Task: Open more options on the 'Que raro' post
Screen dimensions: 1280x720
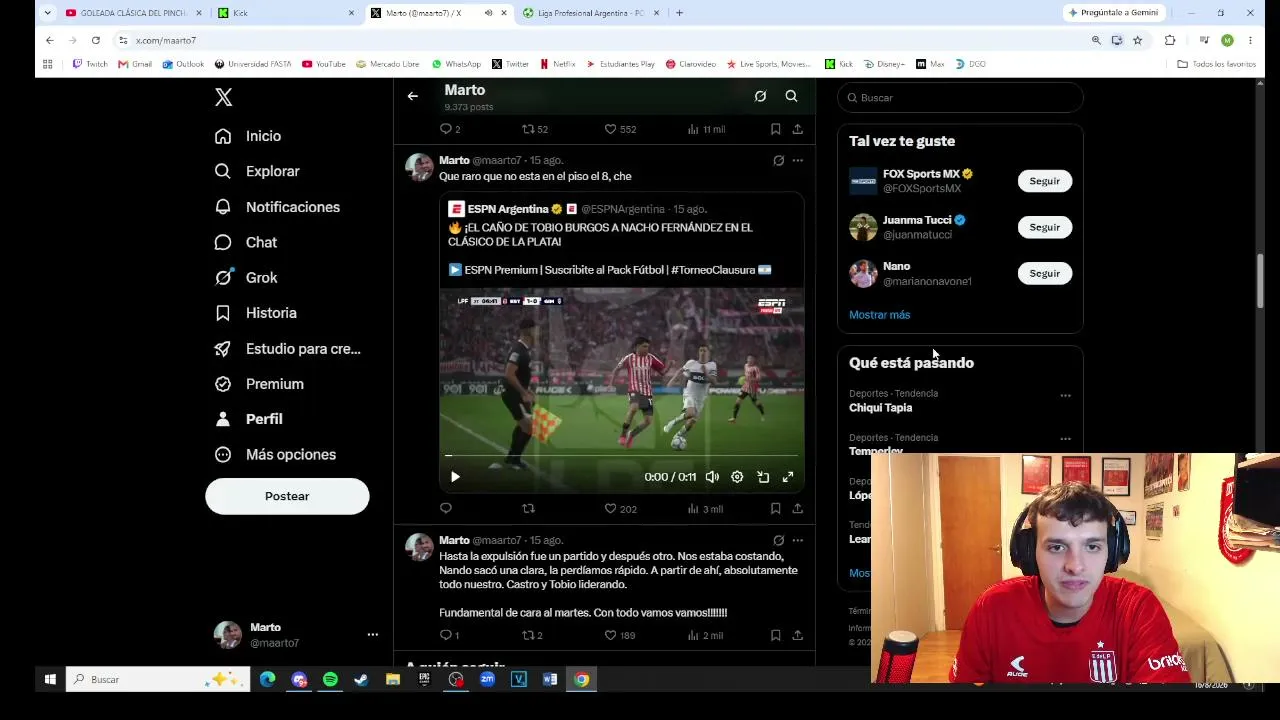Action: coord(797,160)
